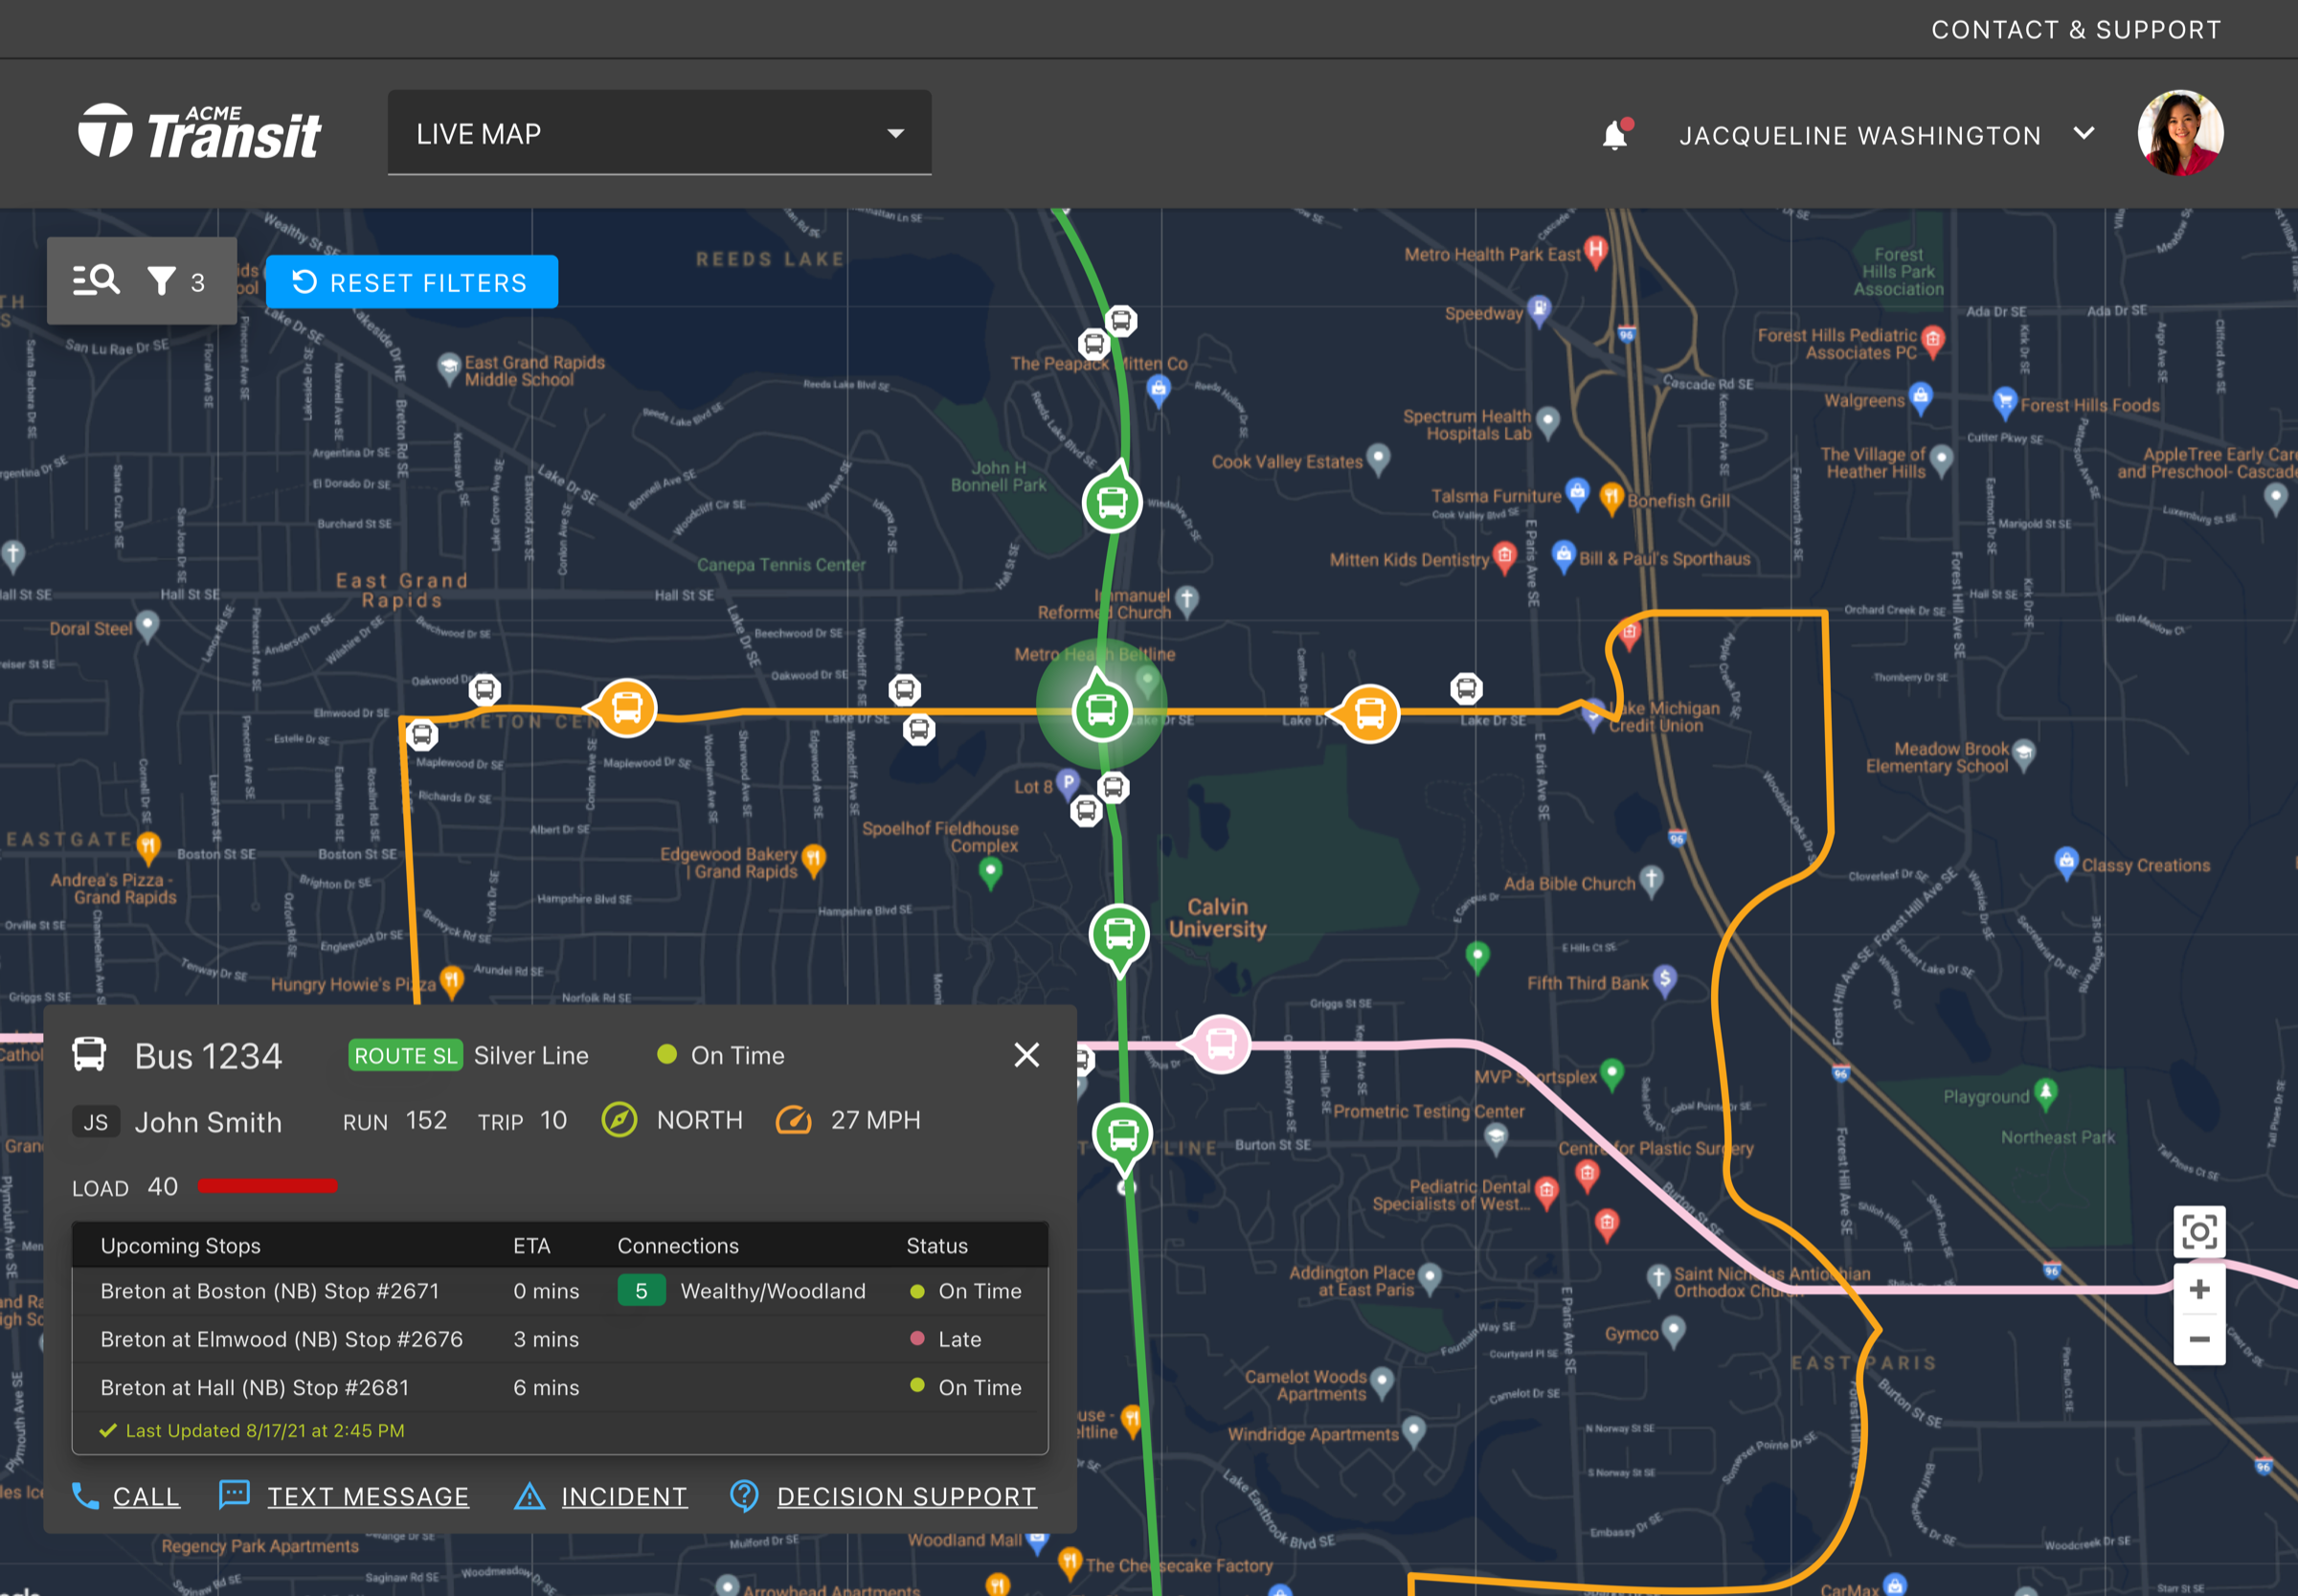Click the question mark icon by Decision Support
The width and height of the screenshot is (2298, 1596).
(x=744, y=1496)
